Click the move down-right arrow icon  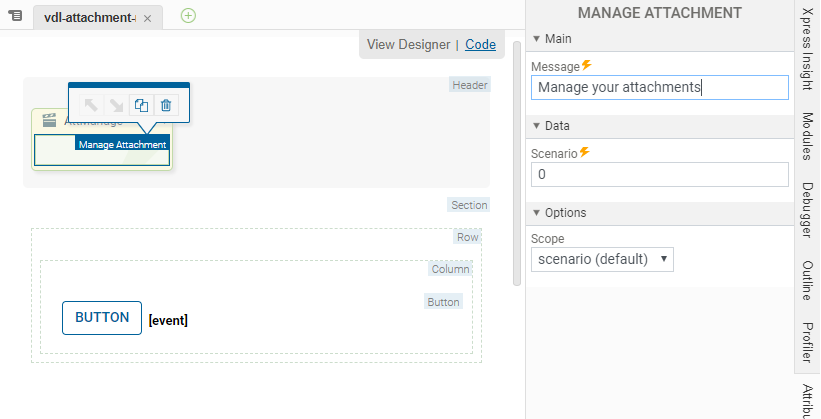[116, 105]
